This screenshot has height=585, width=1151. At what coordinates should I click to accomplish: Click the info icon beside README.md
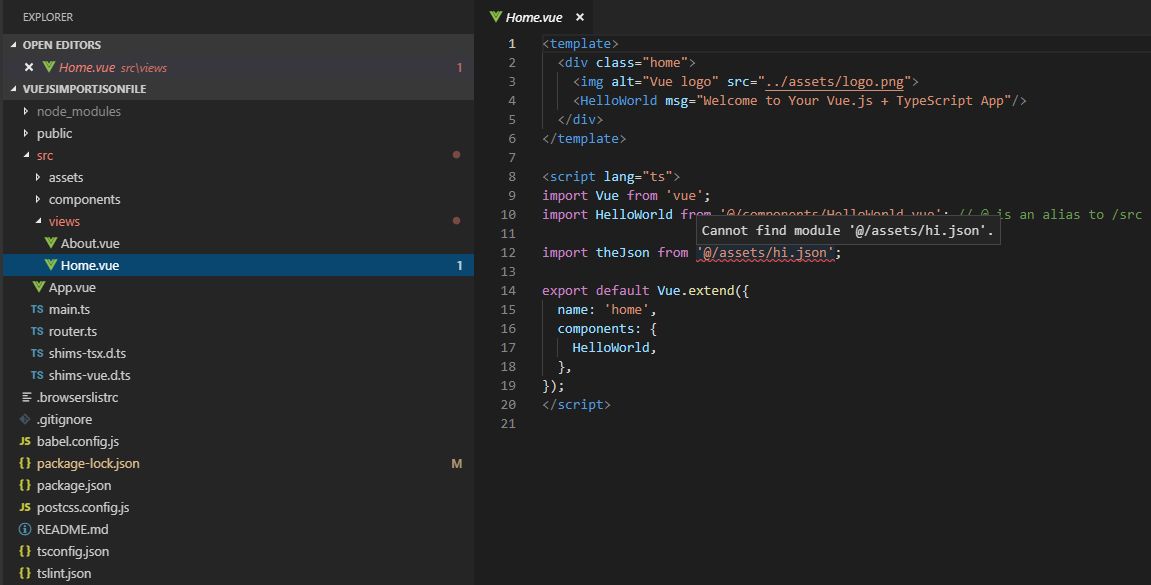tap(25, 529)
